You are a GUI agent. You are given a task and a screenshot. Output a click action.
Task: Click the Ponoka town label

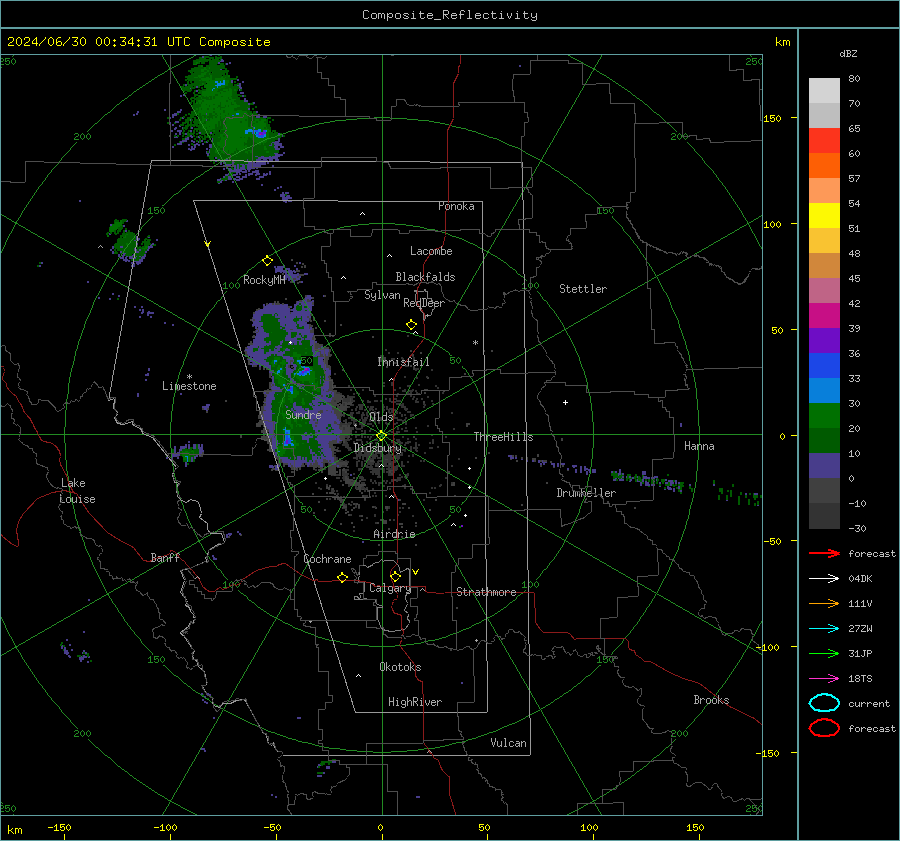[x=456, y=206]
